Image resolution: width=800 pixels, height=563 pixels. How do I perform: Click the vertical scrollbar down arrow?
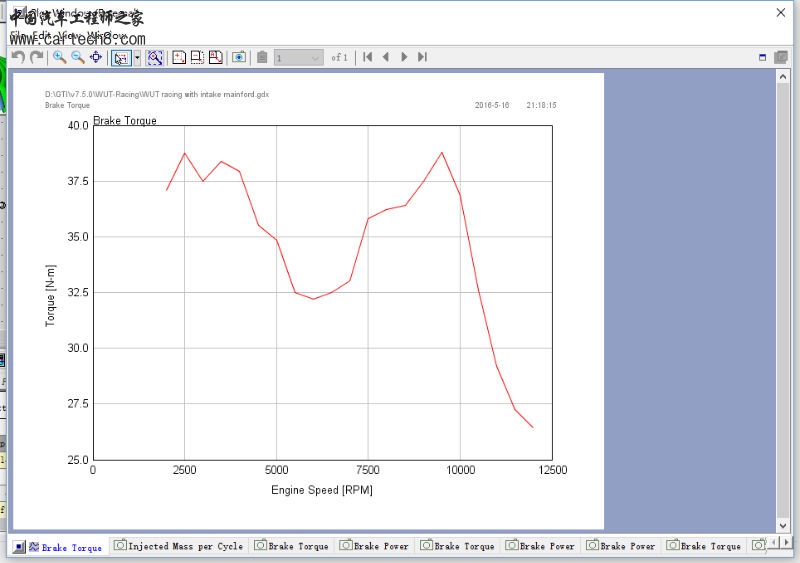tap(783, 525)
